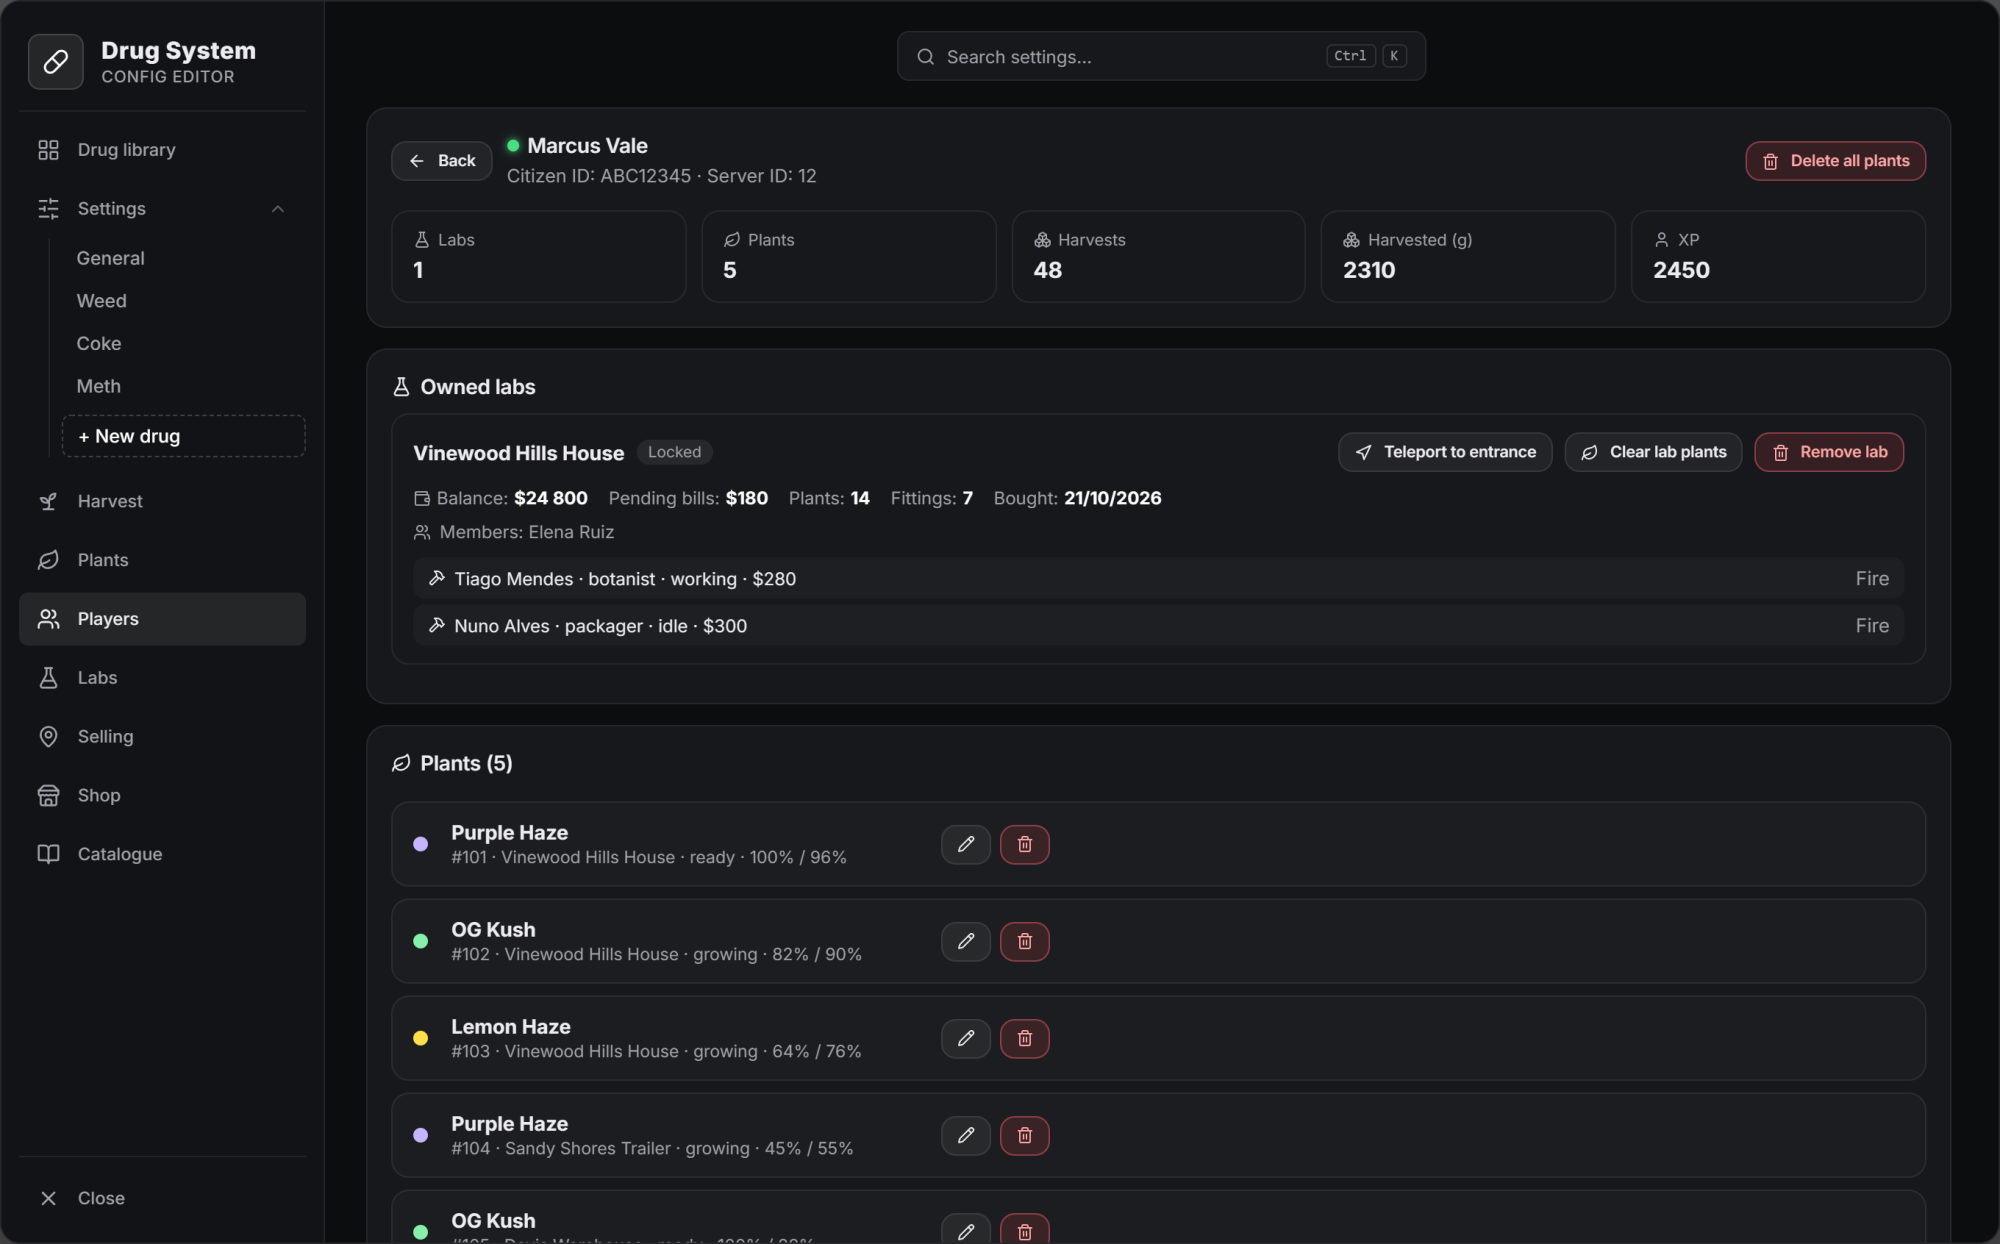Delete the Purple Haze plant #104
This screenshot has width=2000, height=1244.
[1025, 1135]
